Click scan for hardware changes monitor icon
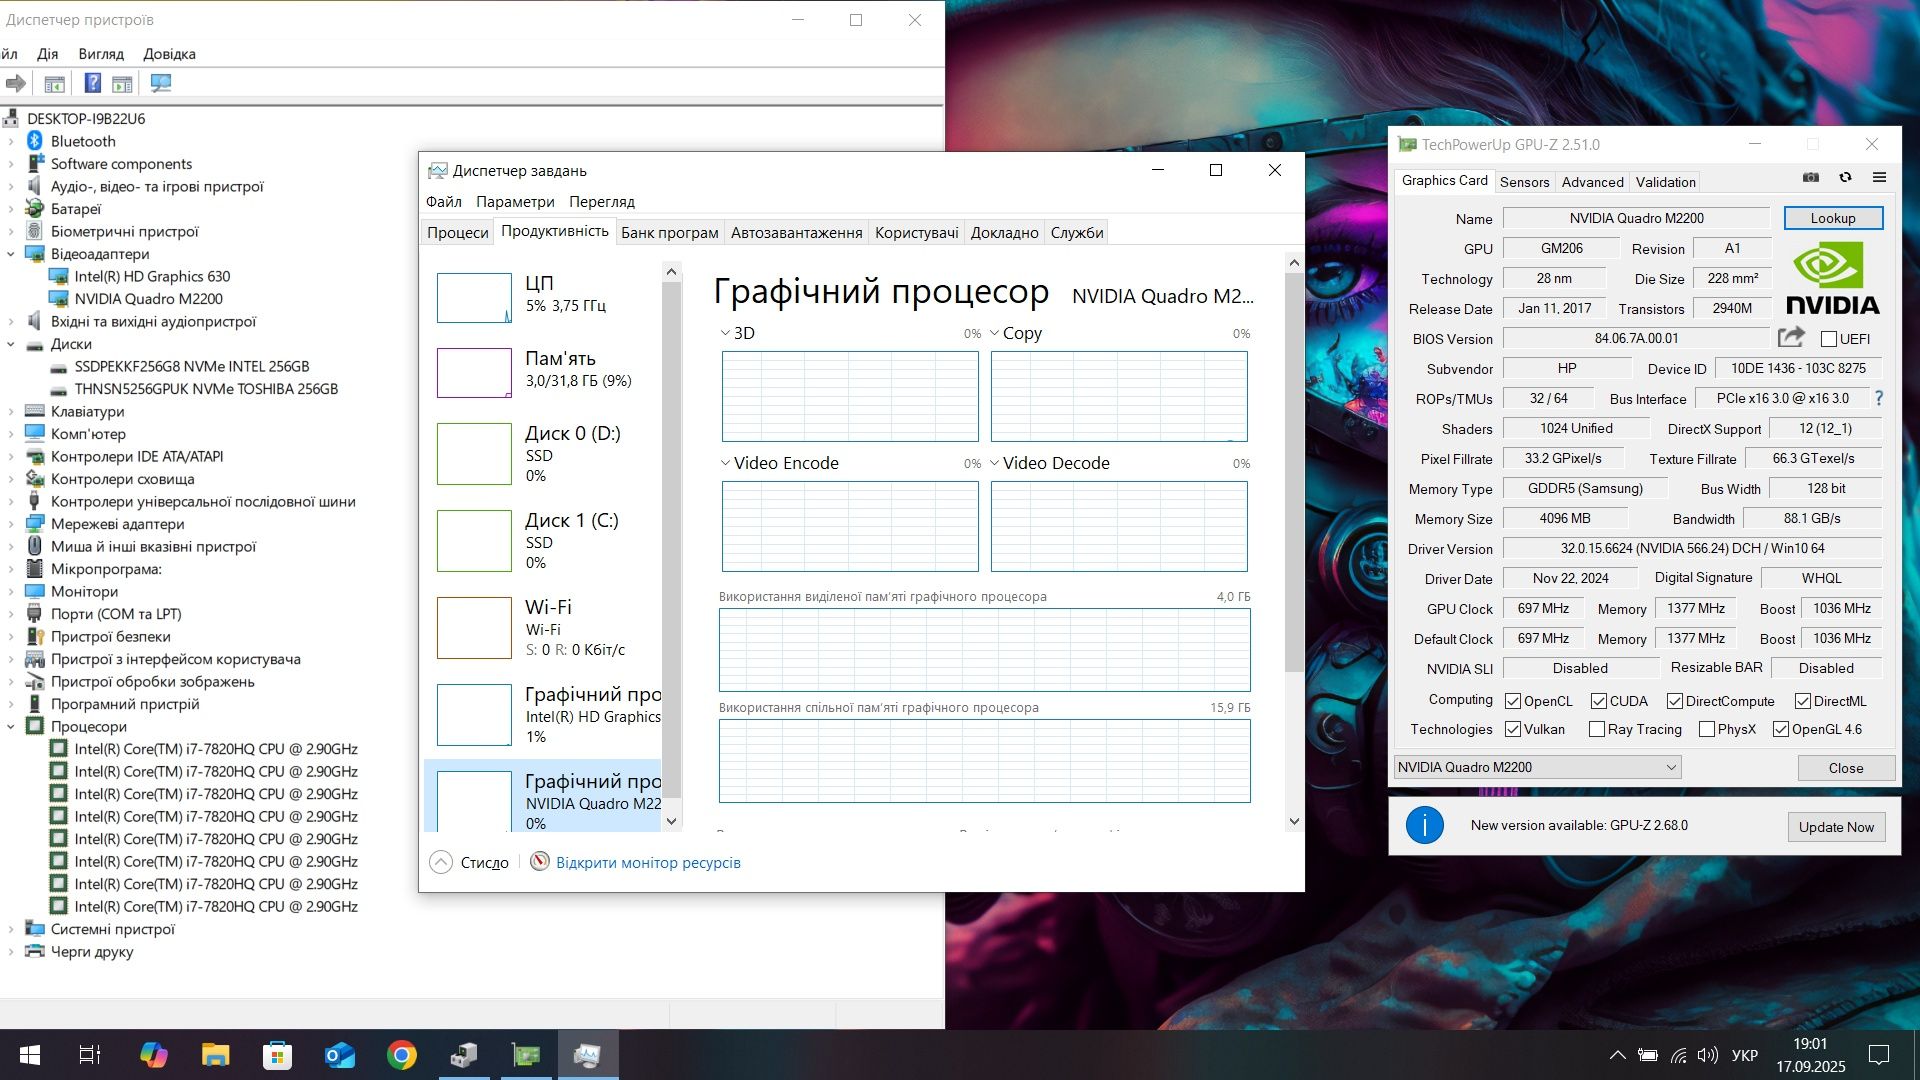1920x1080 pixels. click(160, 83)
